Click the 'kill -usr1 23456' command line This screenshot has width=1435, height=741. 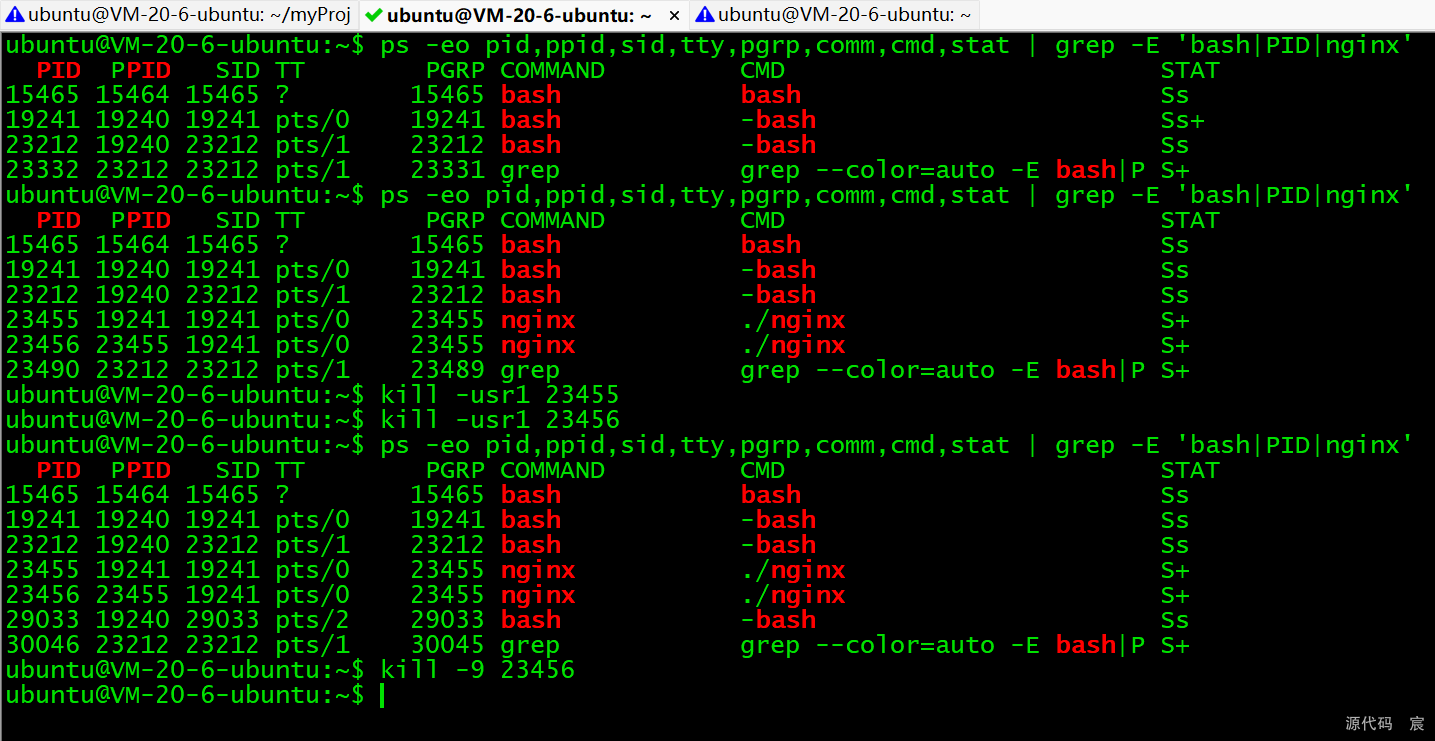(x=500, y=420)
